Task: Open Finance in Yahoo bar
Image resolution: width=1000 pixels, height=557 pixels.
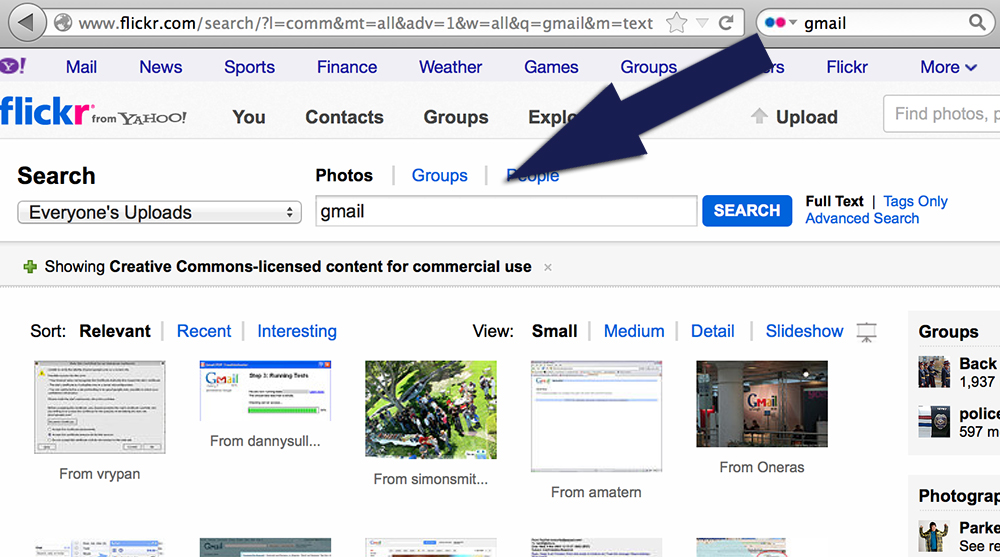Action: click(347, 67)
